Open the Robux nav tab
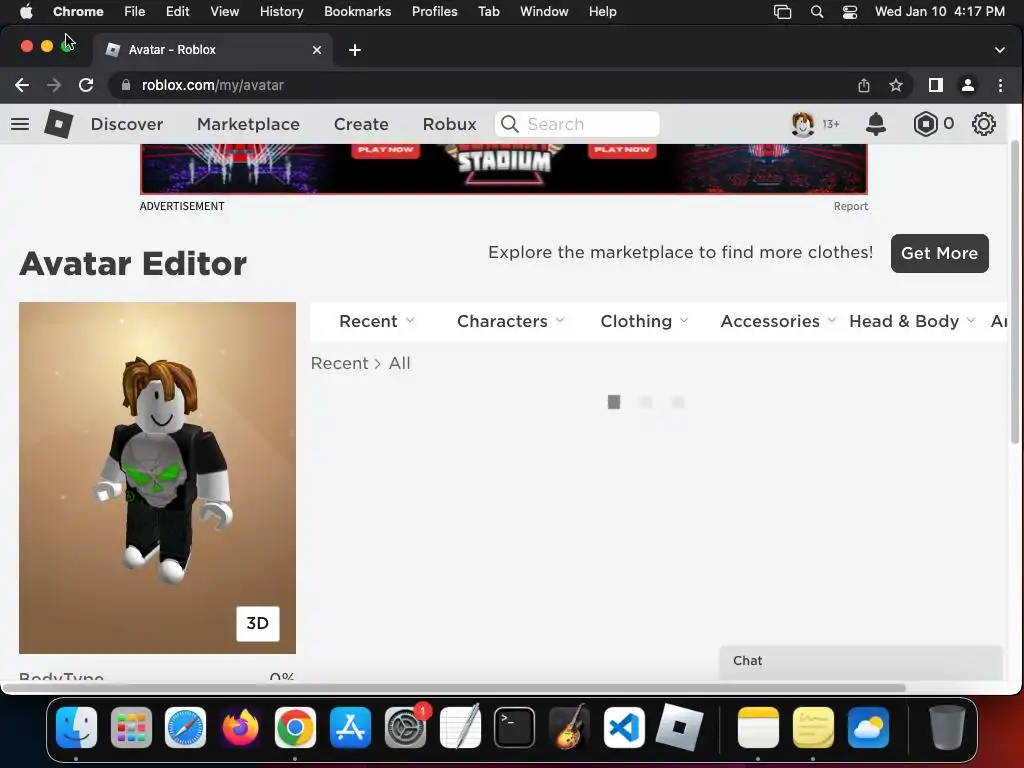Image resolution: width=1024 pixels, height=768 pixels. point(449,124)
